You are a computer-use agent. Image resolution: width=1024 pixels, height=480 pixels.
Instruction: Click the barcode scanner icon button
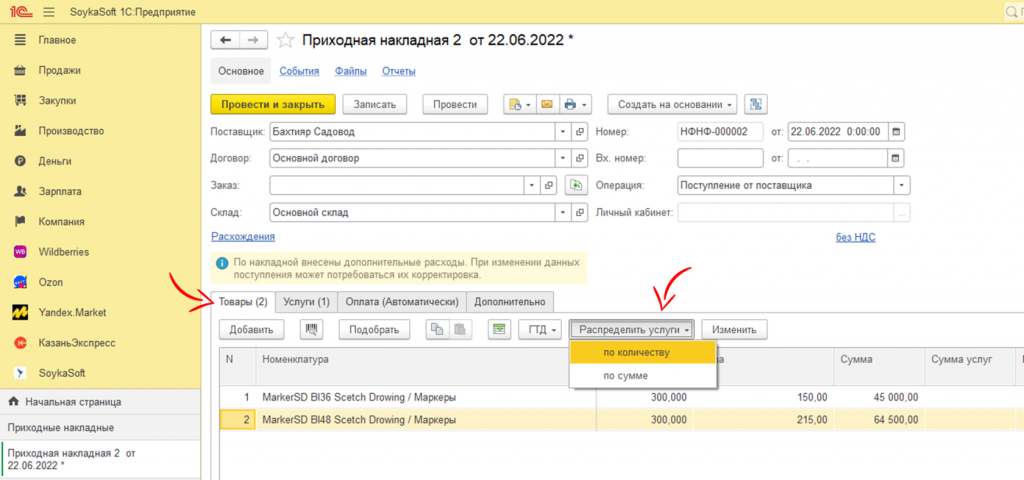click(x=312, y=329)
